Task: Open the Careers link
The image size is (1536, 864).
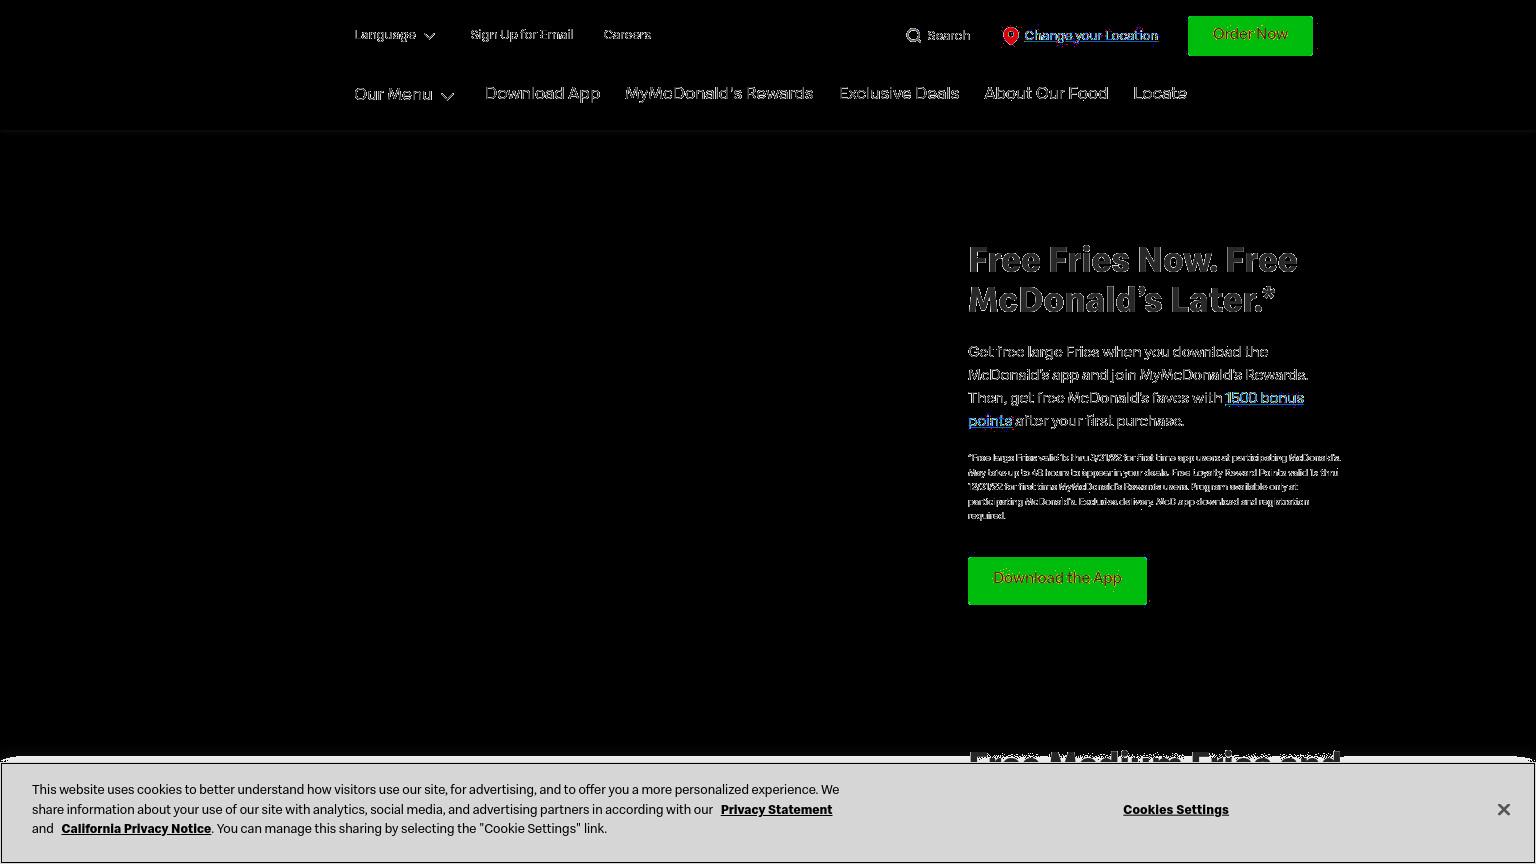Action: [627, 35]
